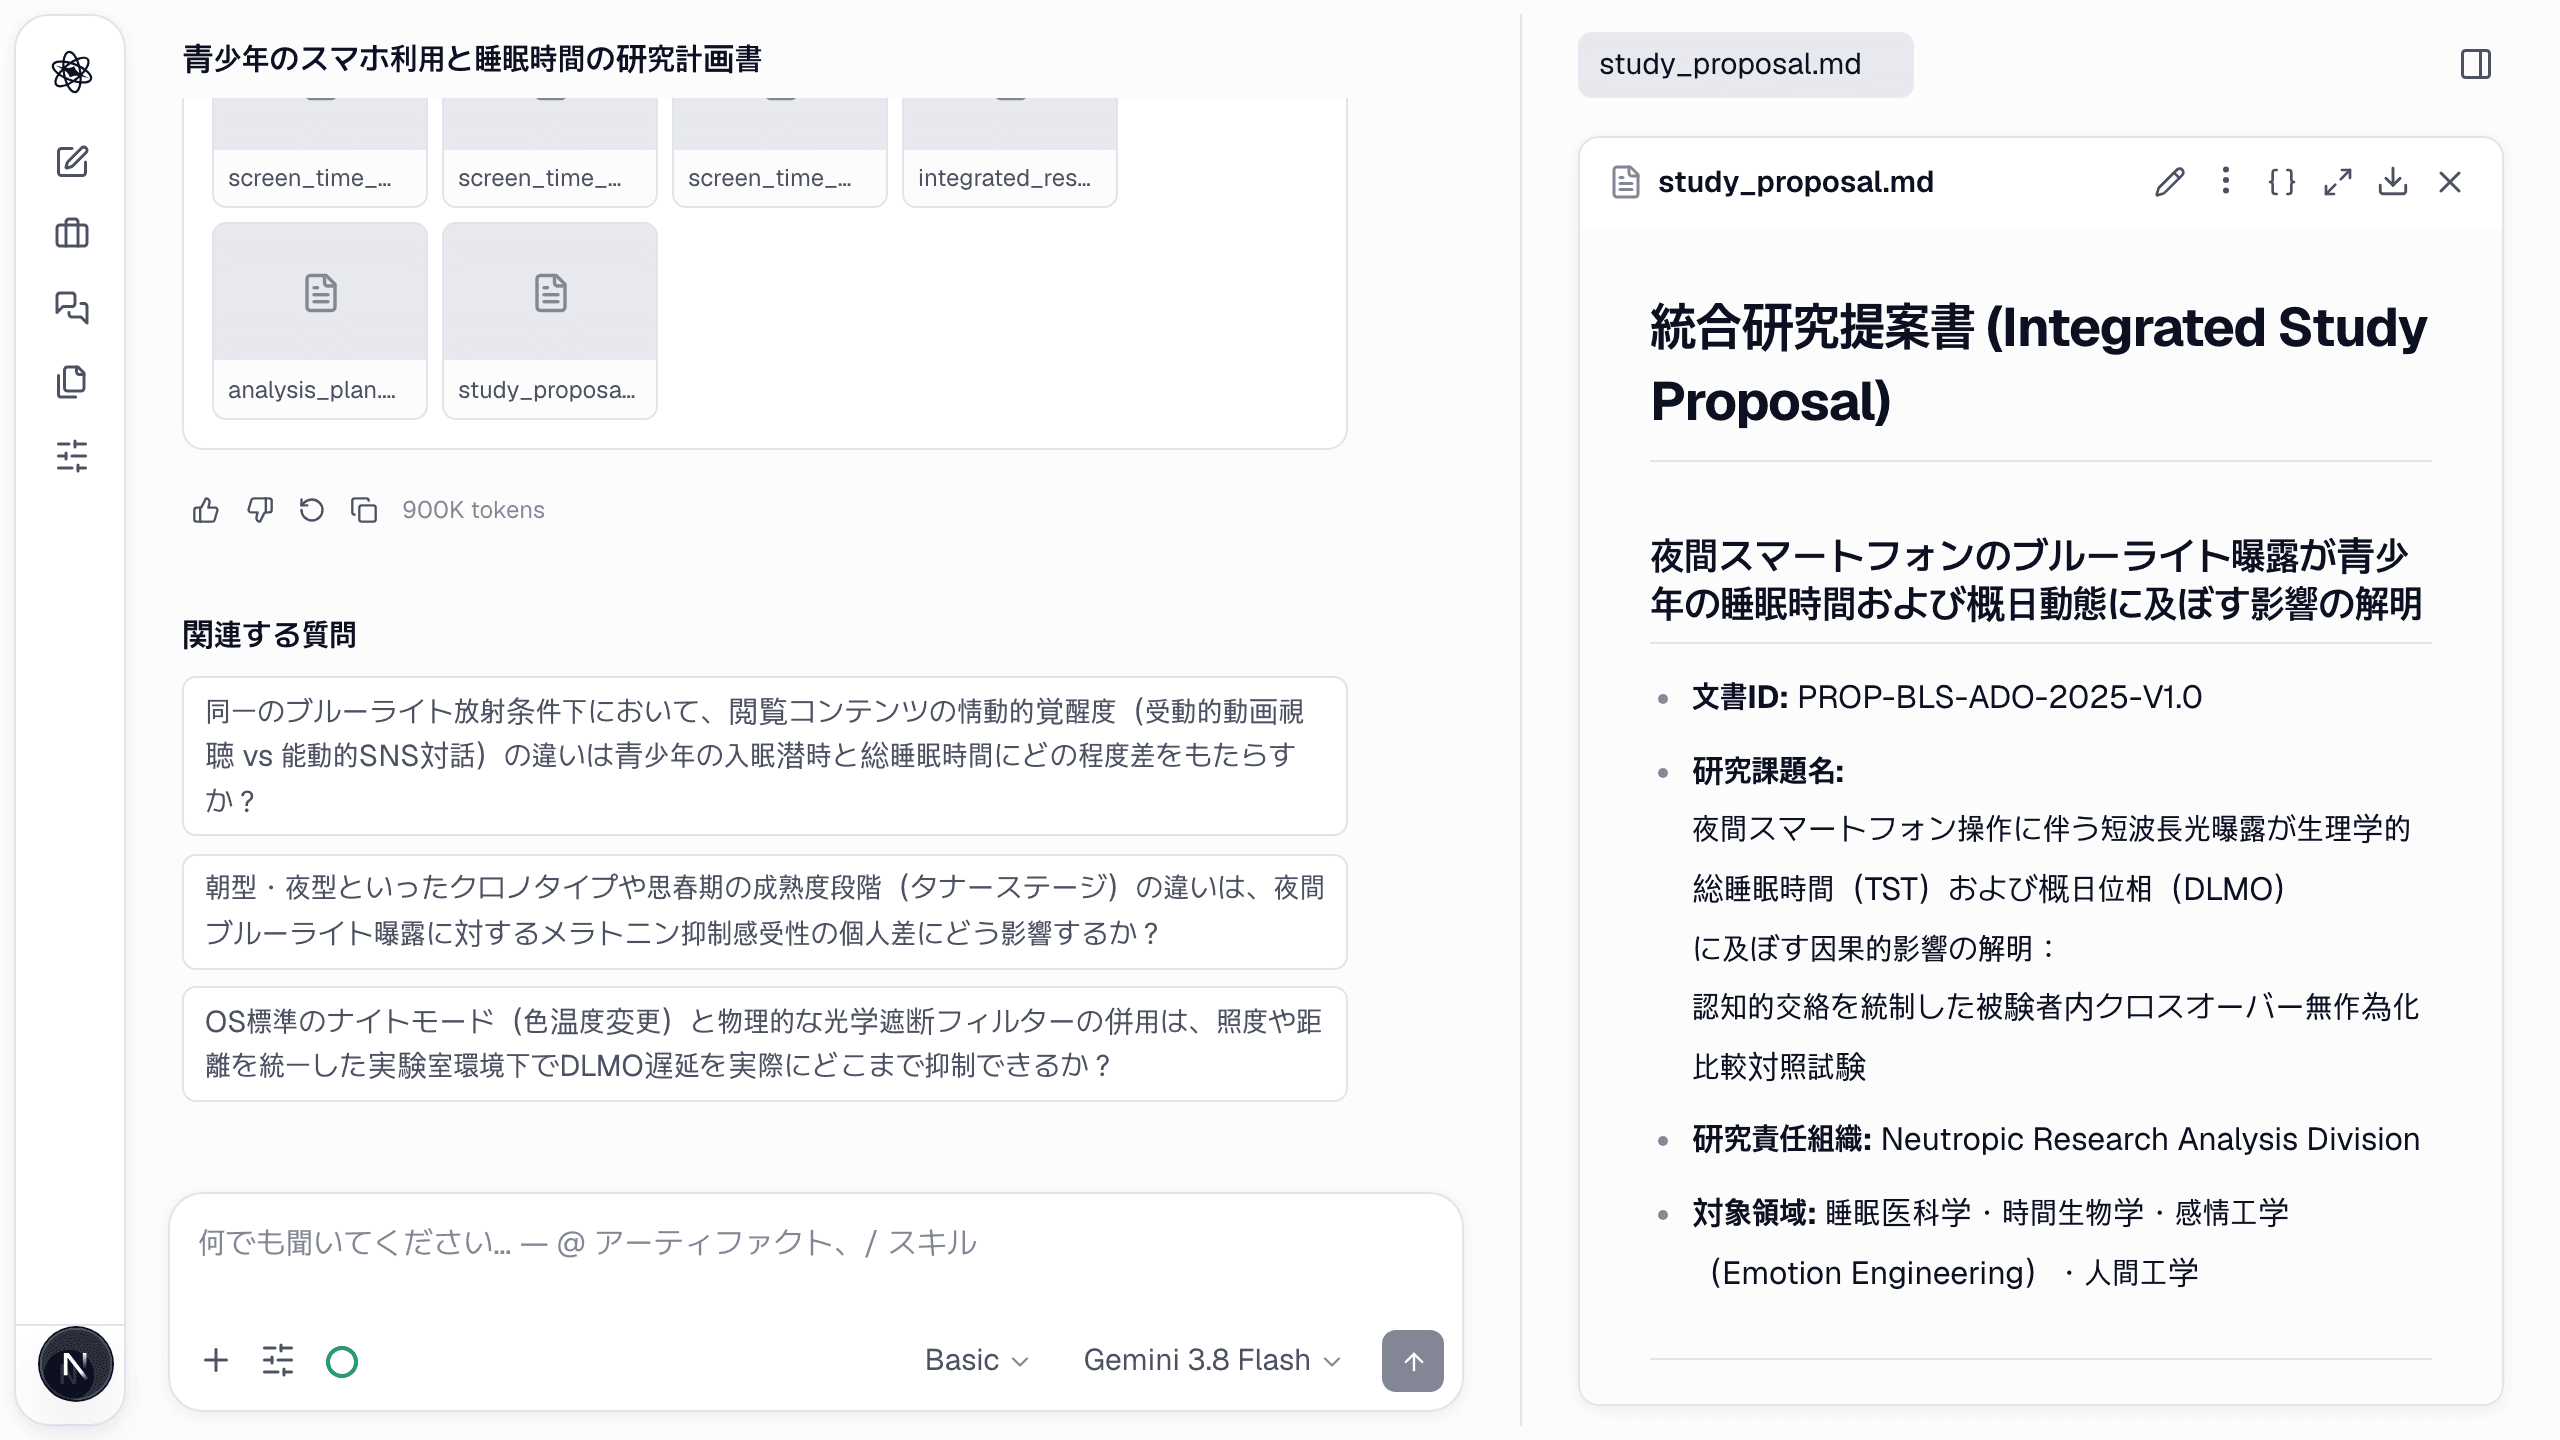Give thumbs down to the response

coord(260,510)
